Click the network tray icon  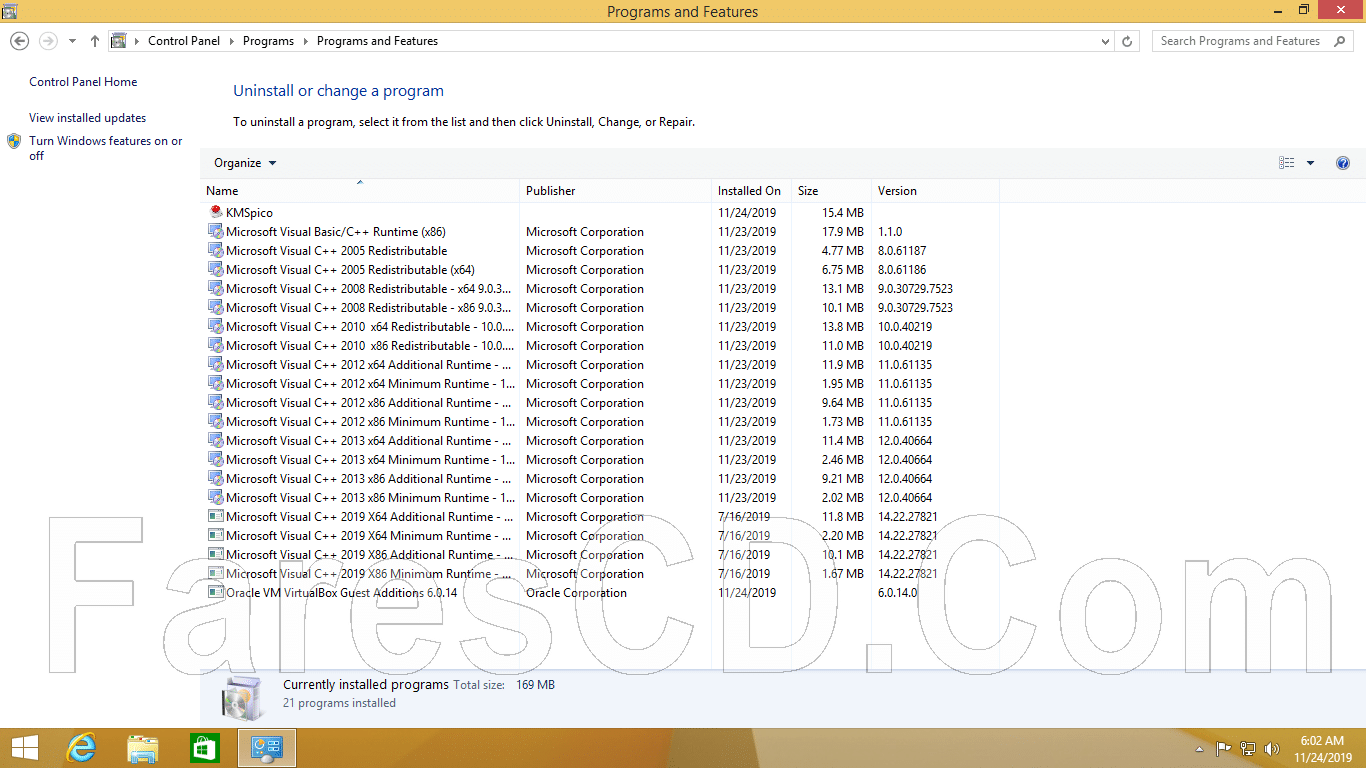1248,748
